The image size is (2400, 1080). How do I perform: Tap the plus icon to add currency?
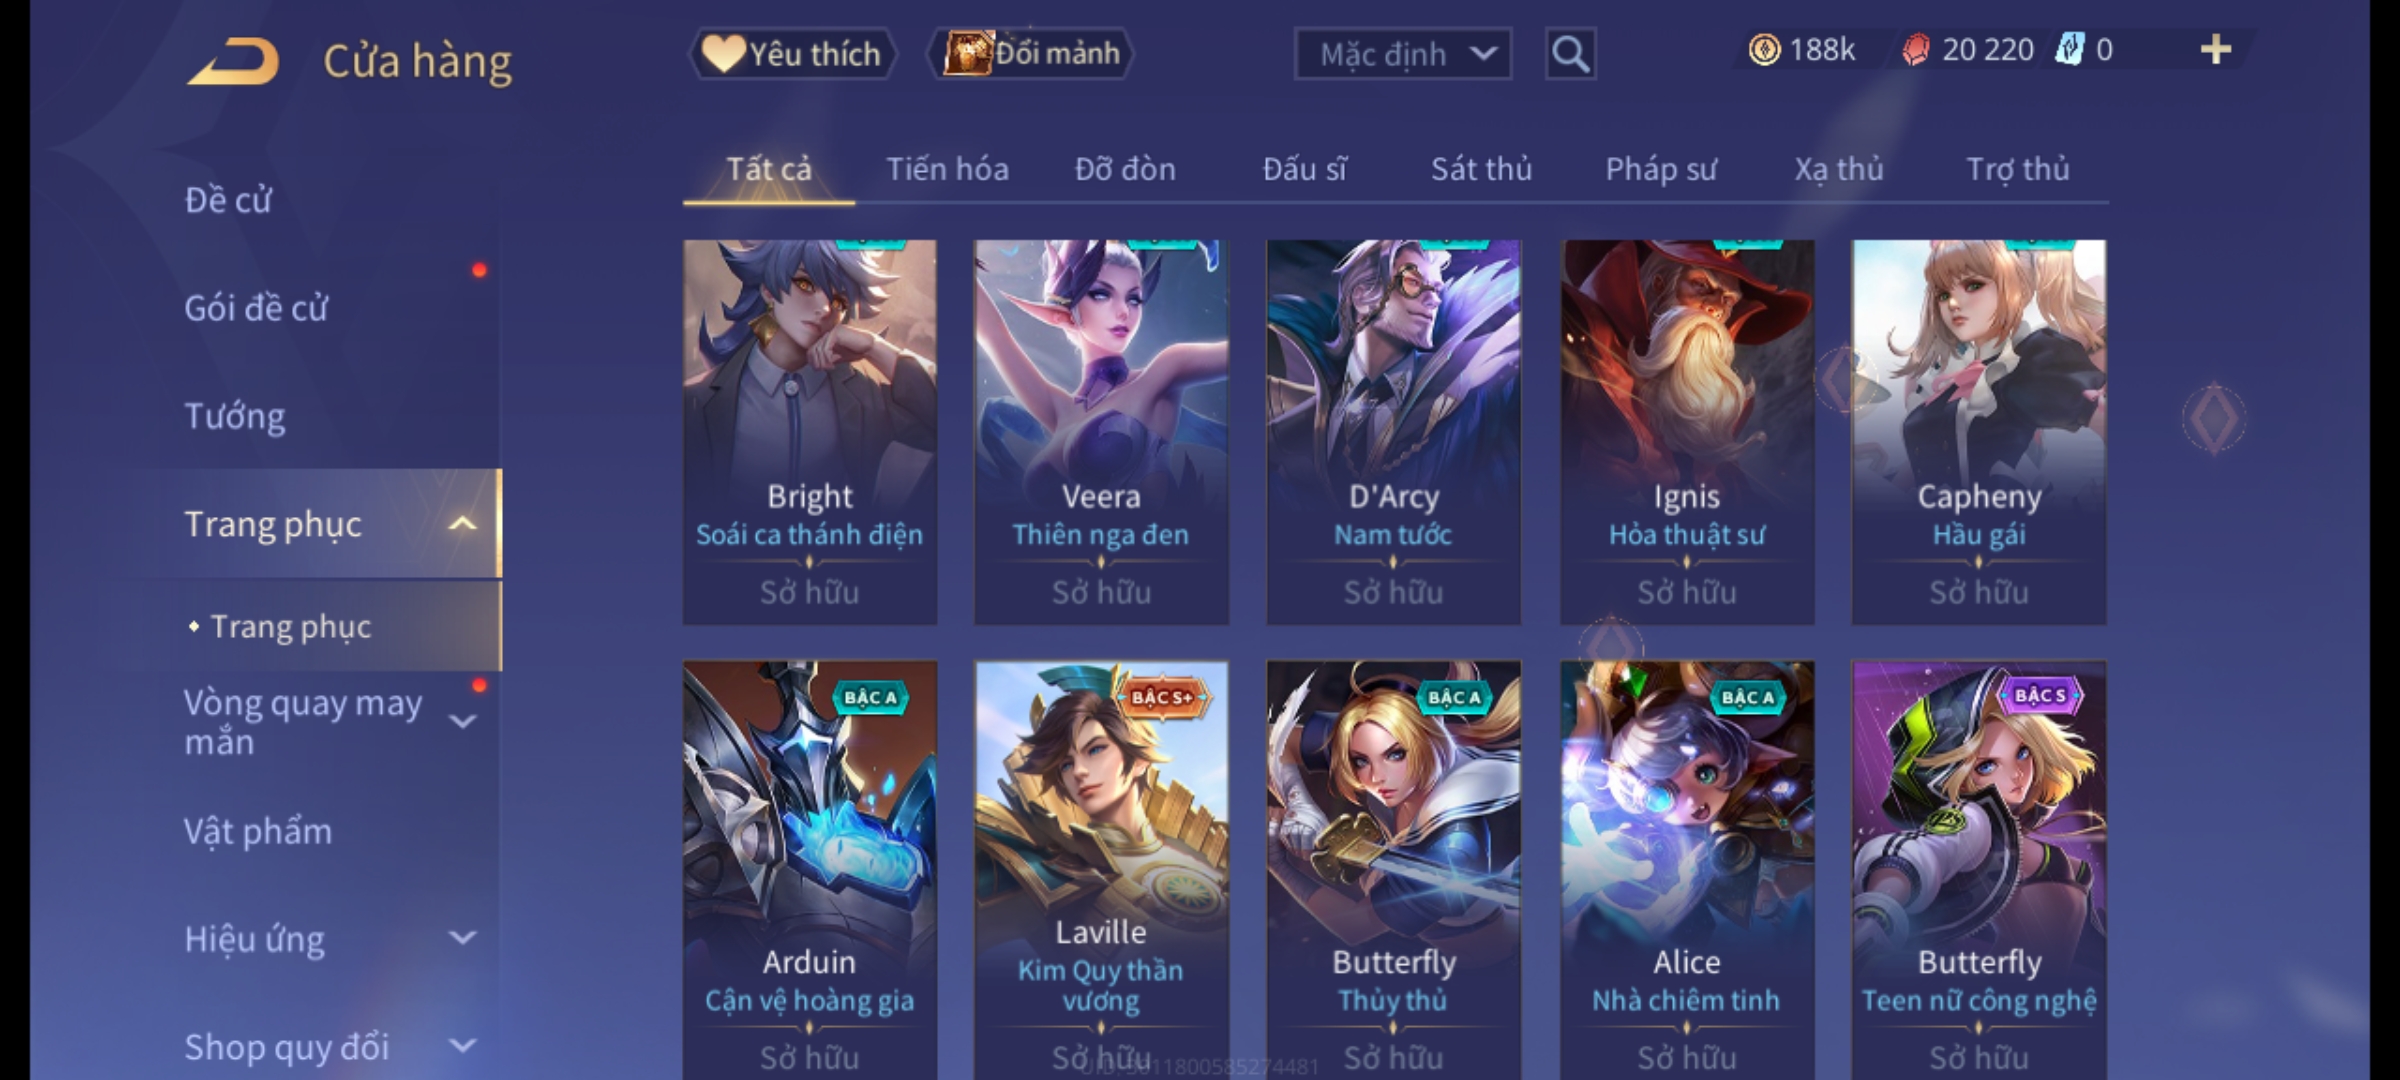(x=2216, y=50)
